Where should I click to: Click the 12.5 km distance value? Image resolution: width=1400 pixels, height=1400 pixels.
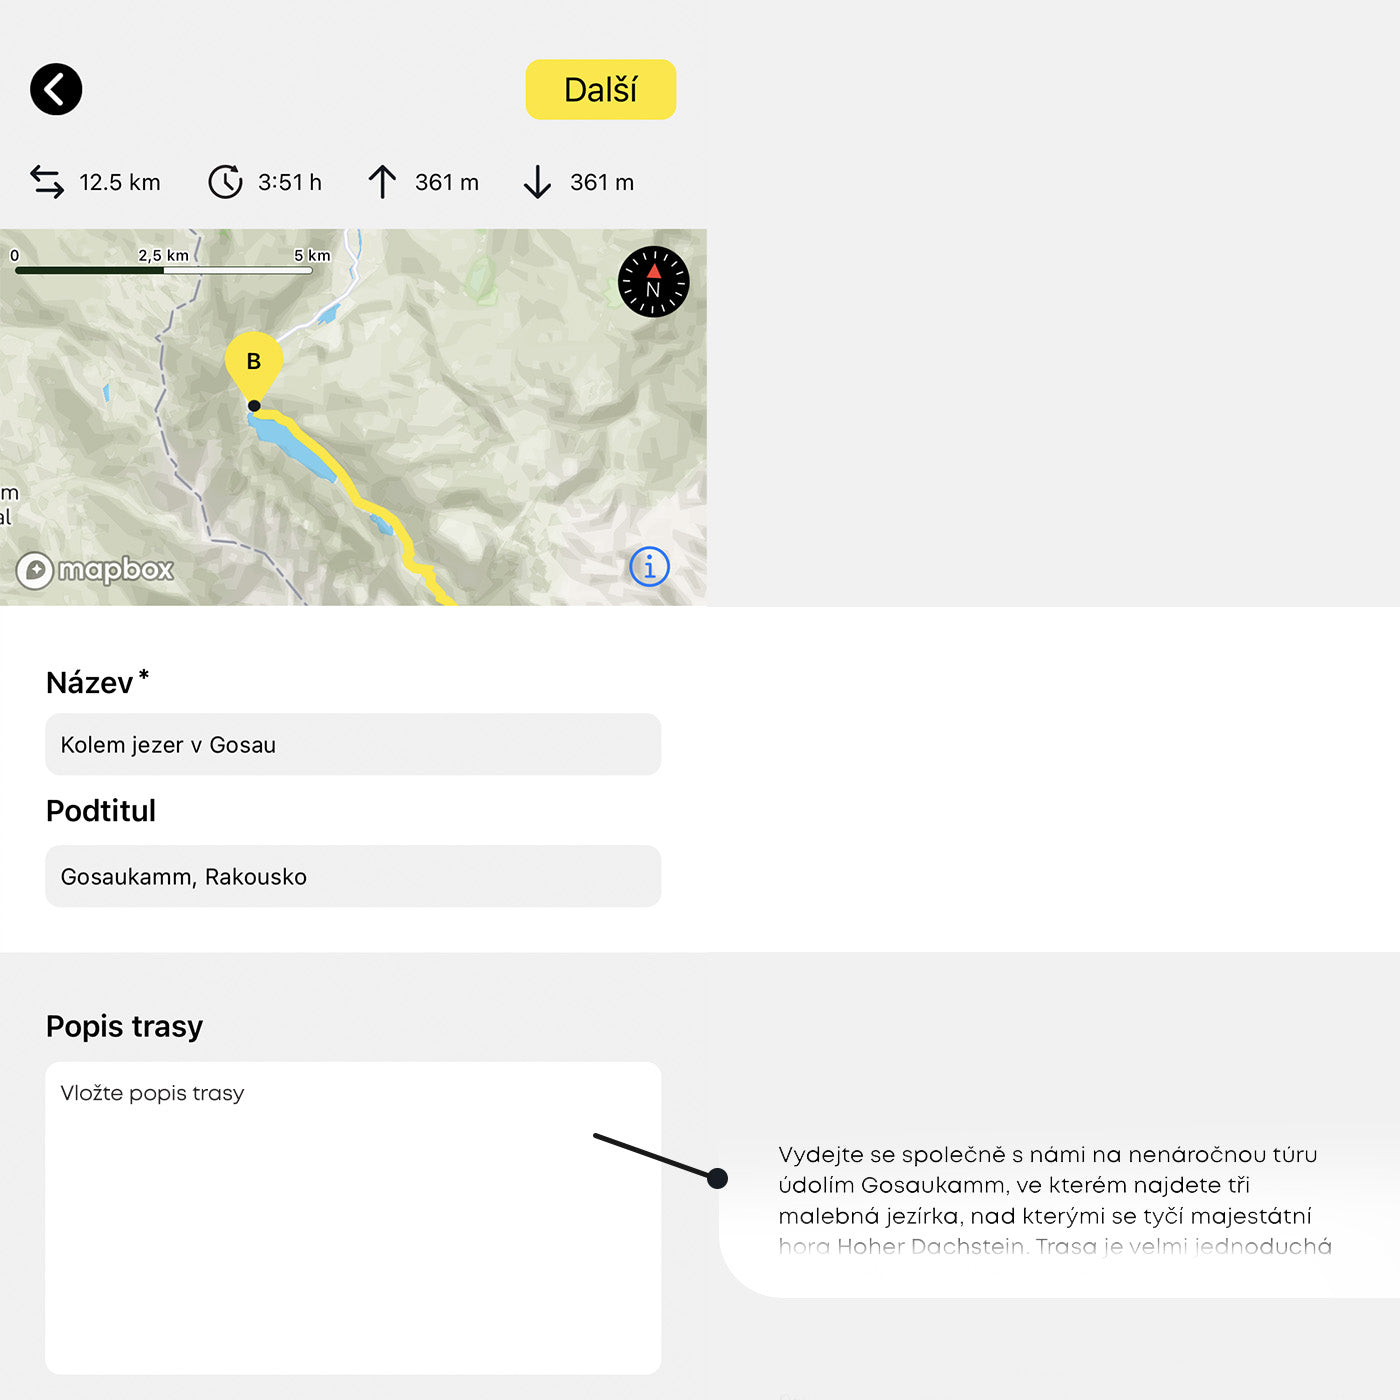tap(120, 183)
